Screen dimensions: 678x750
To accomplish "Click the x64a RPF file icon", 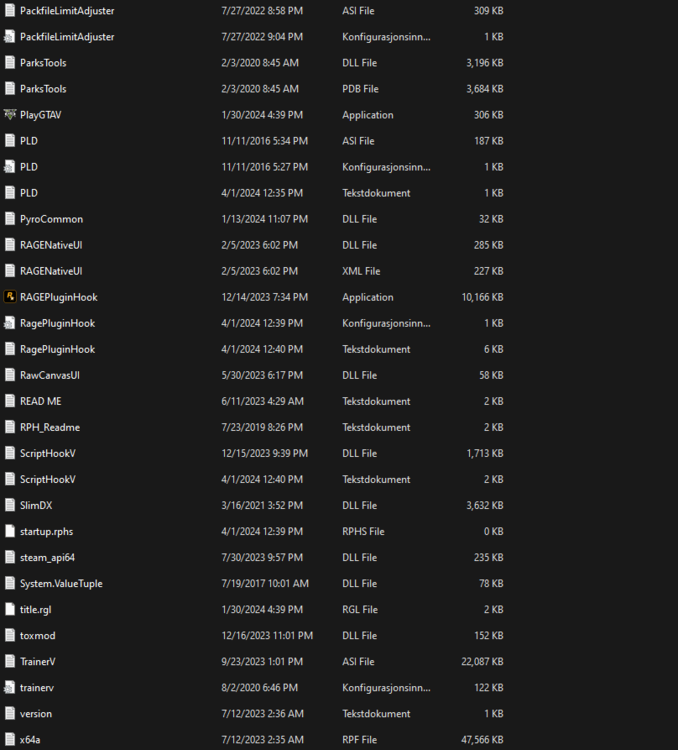I will (10, 739).
